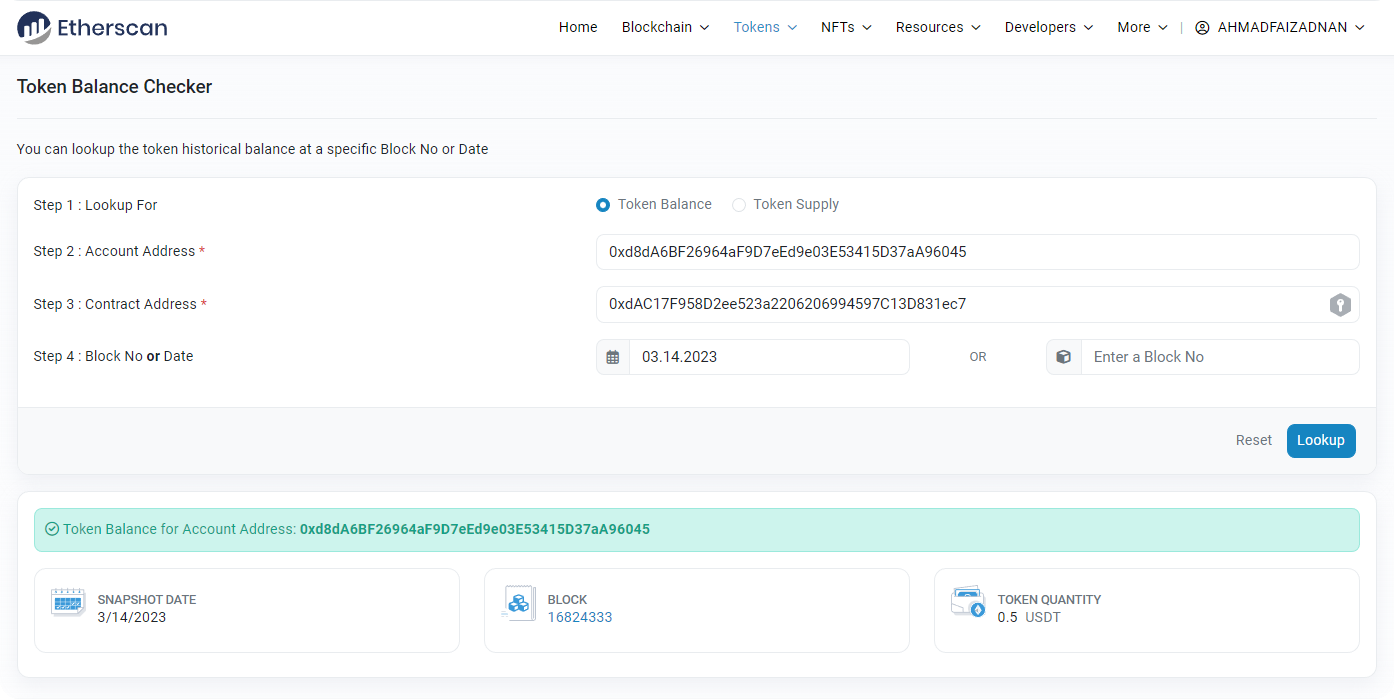Expand the Blockchain dropdown menu
Image resolution: width=1394 pixels, height=699 pixels.
click(x=665, y=28)
